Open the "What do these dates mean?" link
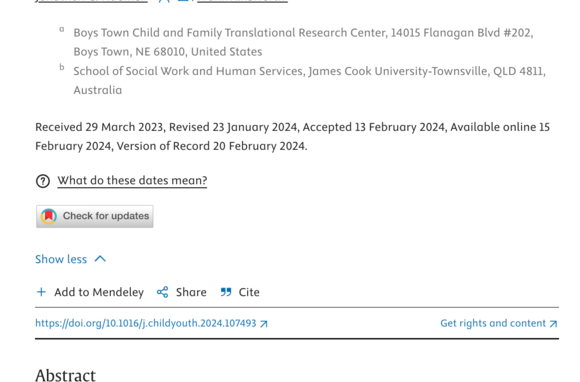580x382 pixels. [132, 180]
